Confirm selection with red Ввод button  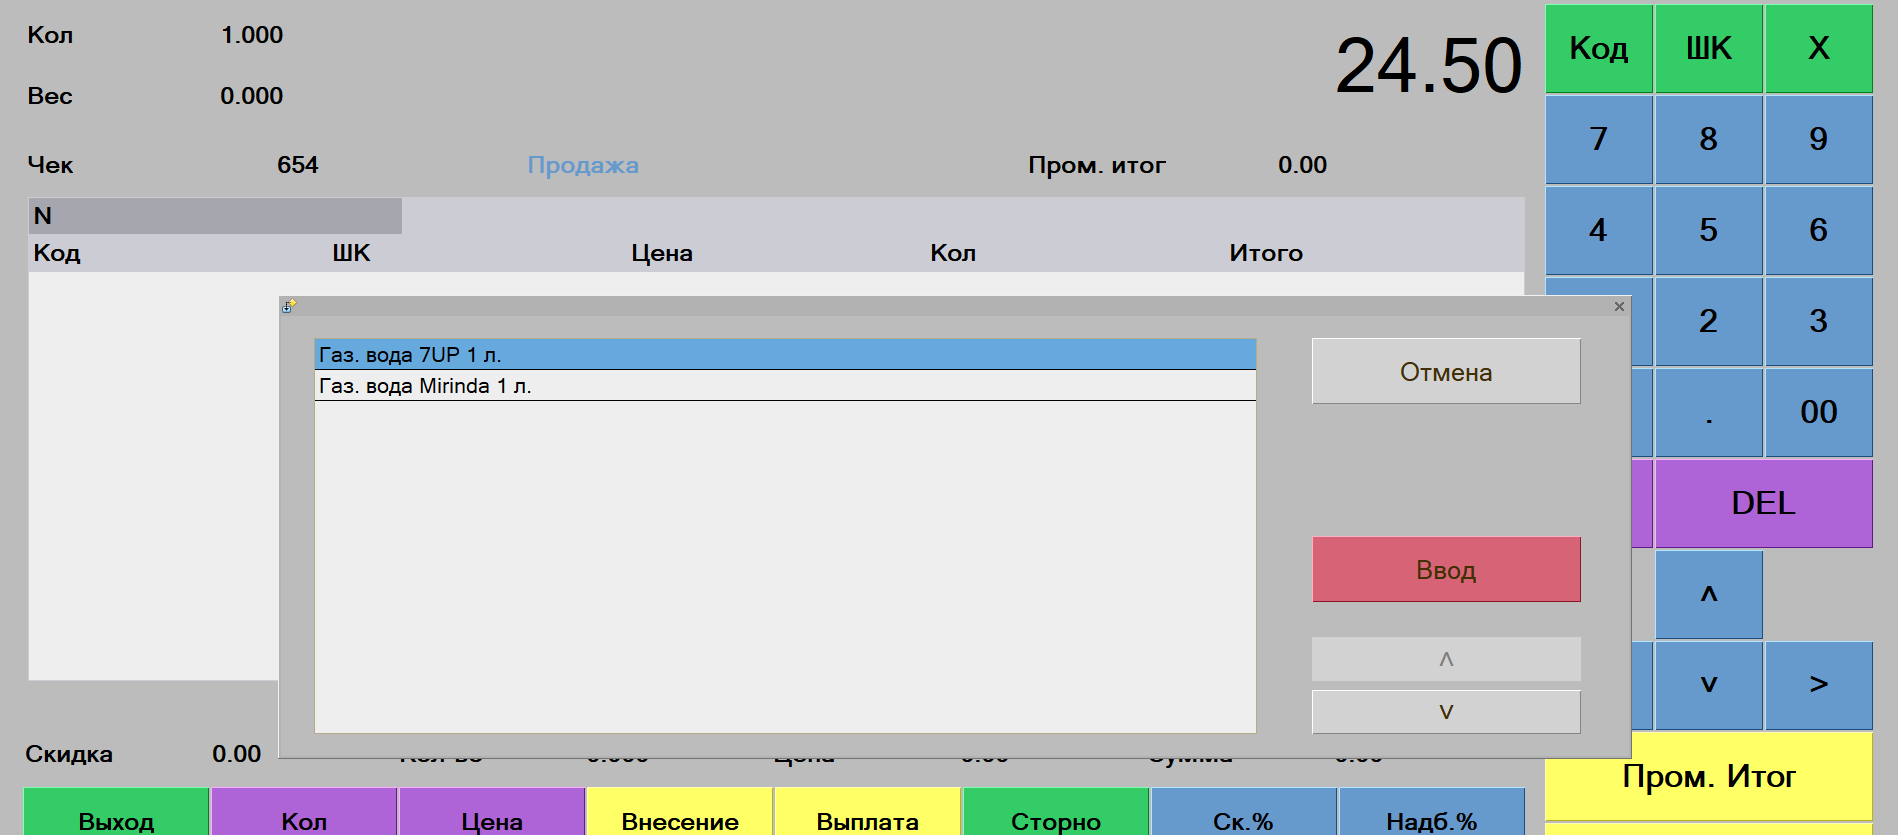point(1445,570)
